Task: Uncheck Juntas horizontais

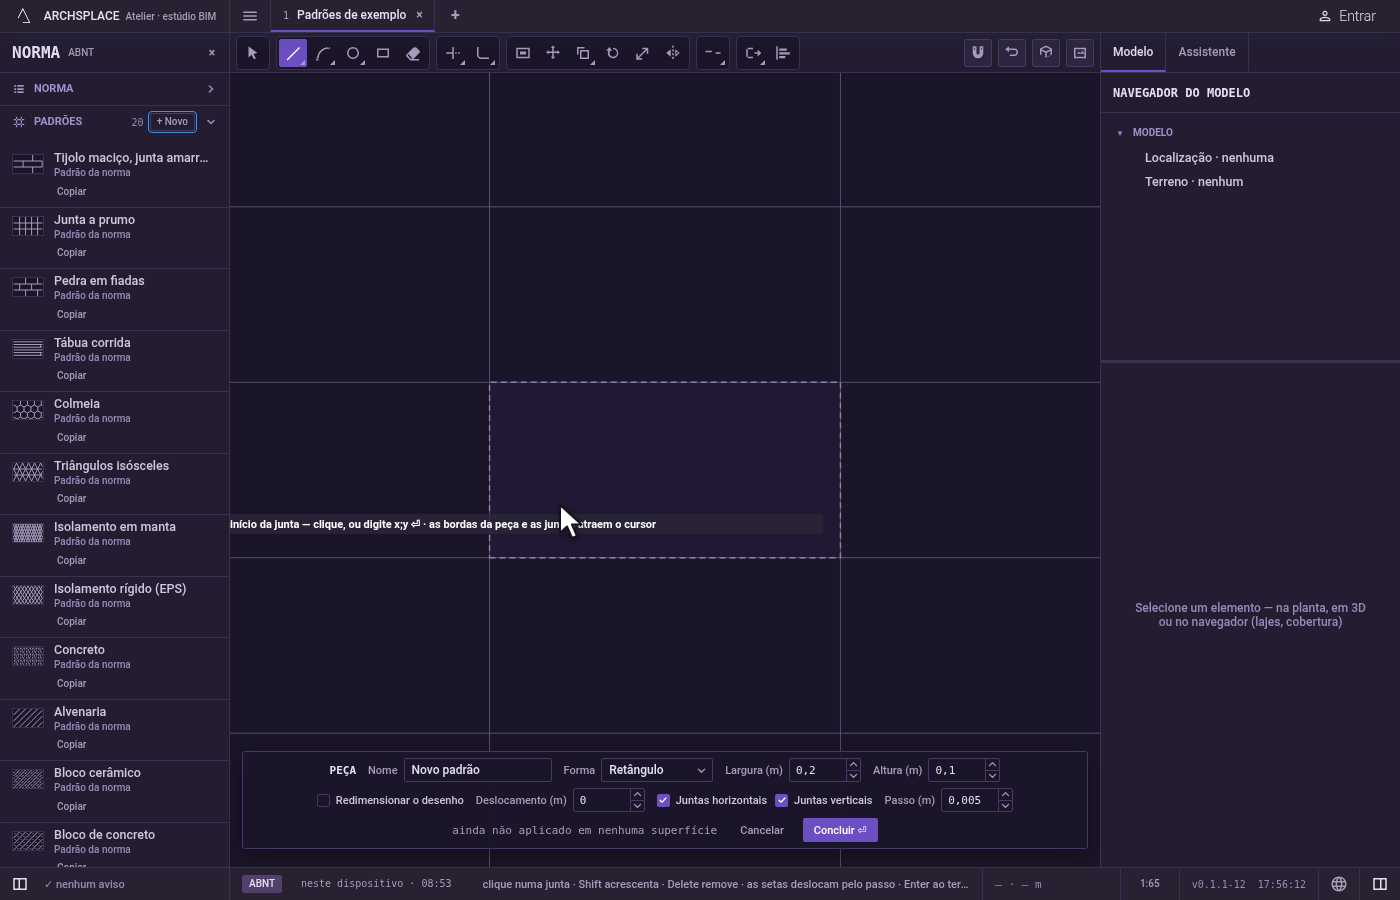Action: coord(663,800)
